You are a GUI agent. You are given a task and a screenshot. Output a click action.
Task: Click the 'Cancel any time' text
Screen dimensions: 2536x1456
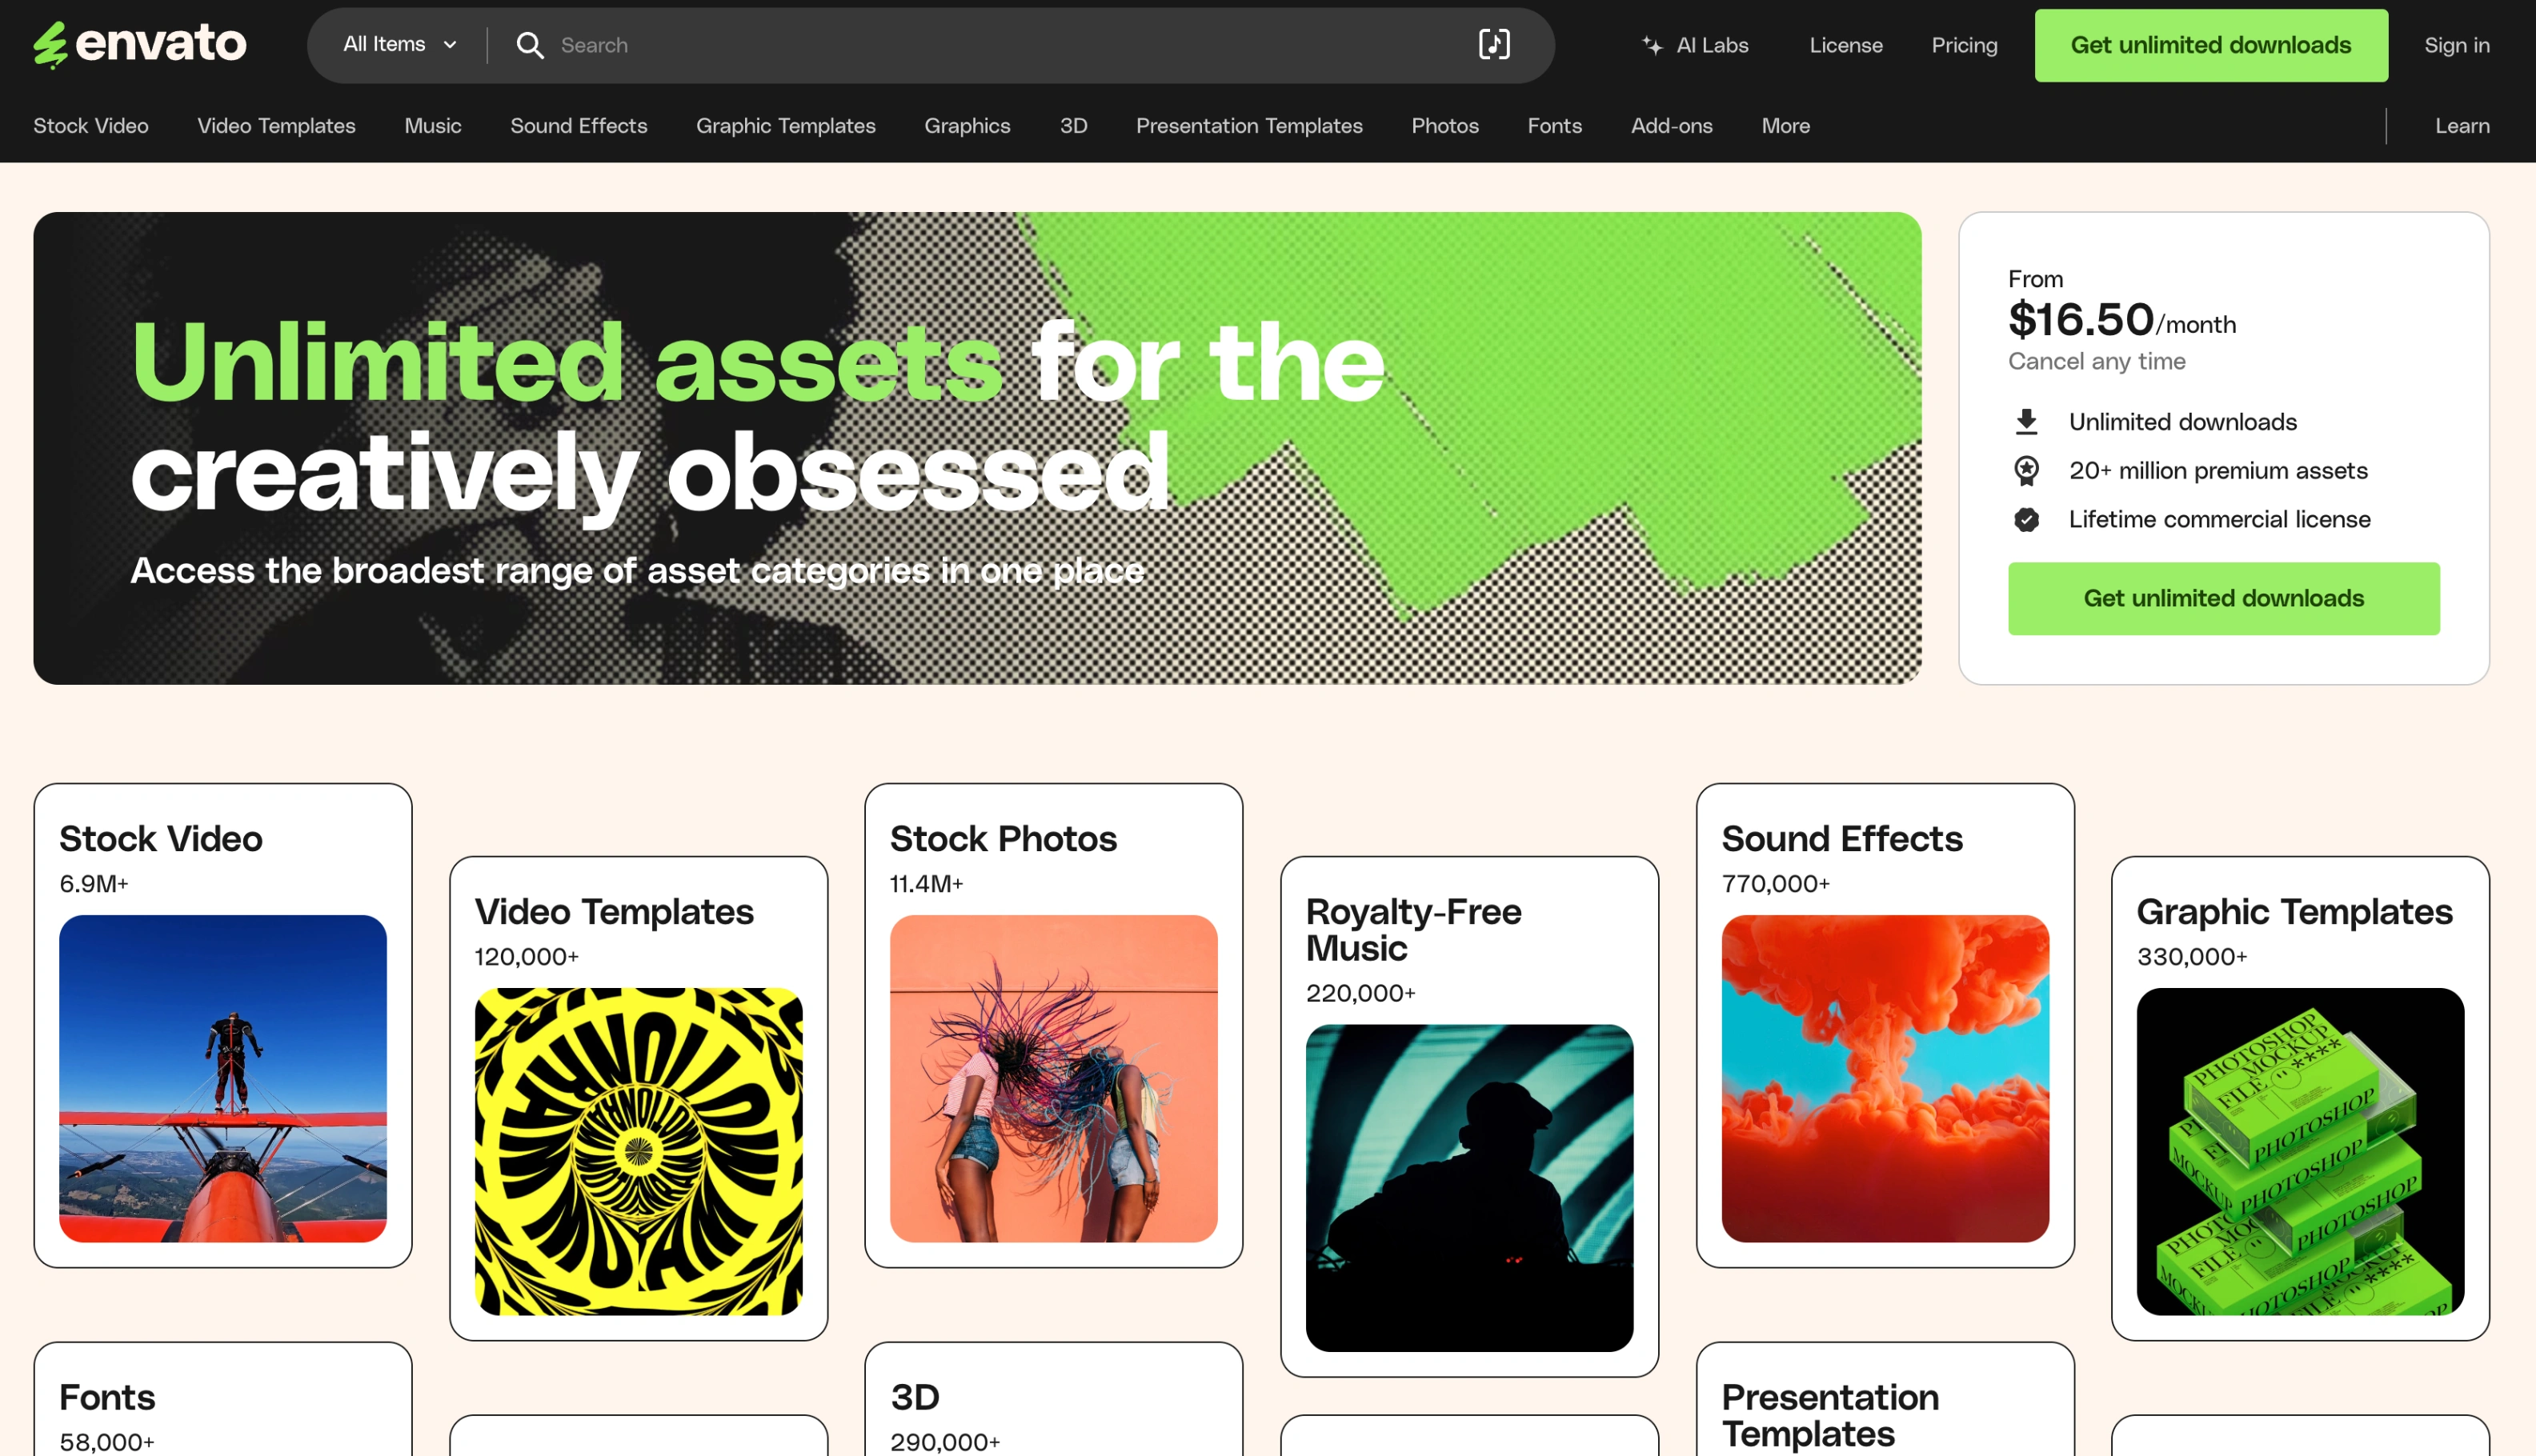pos(2096,361)
